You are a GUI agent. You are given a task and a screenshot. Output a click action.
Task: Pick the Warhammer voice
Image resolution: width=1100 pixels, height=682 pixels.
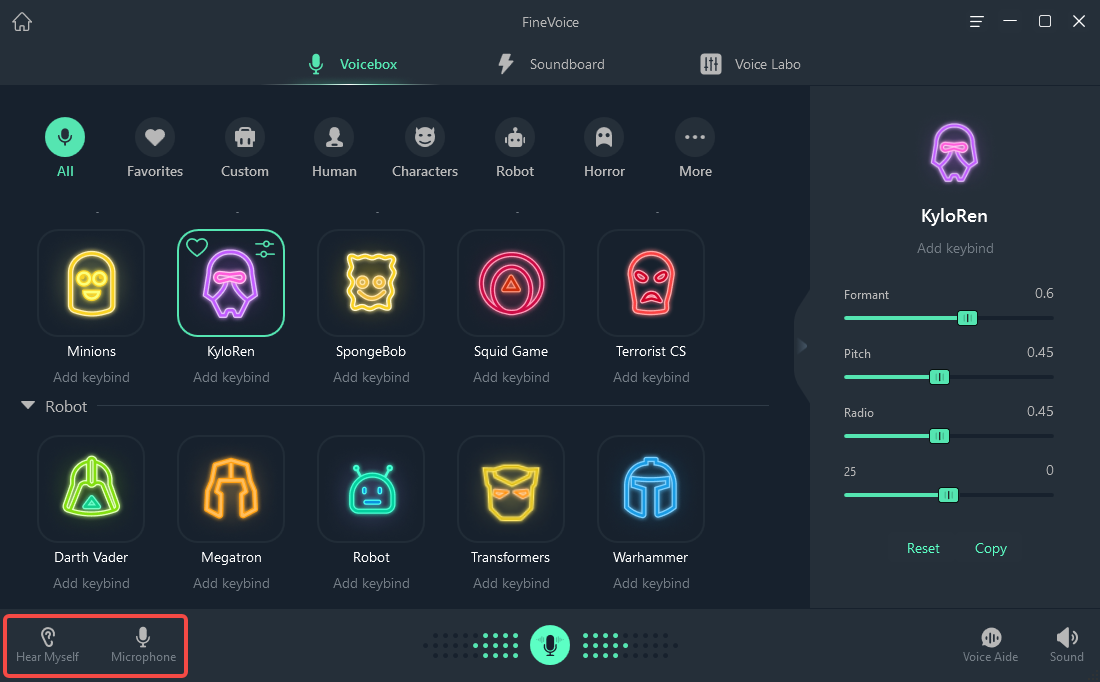pos(651,489)
